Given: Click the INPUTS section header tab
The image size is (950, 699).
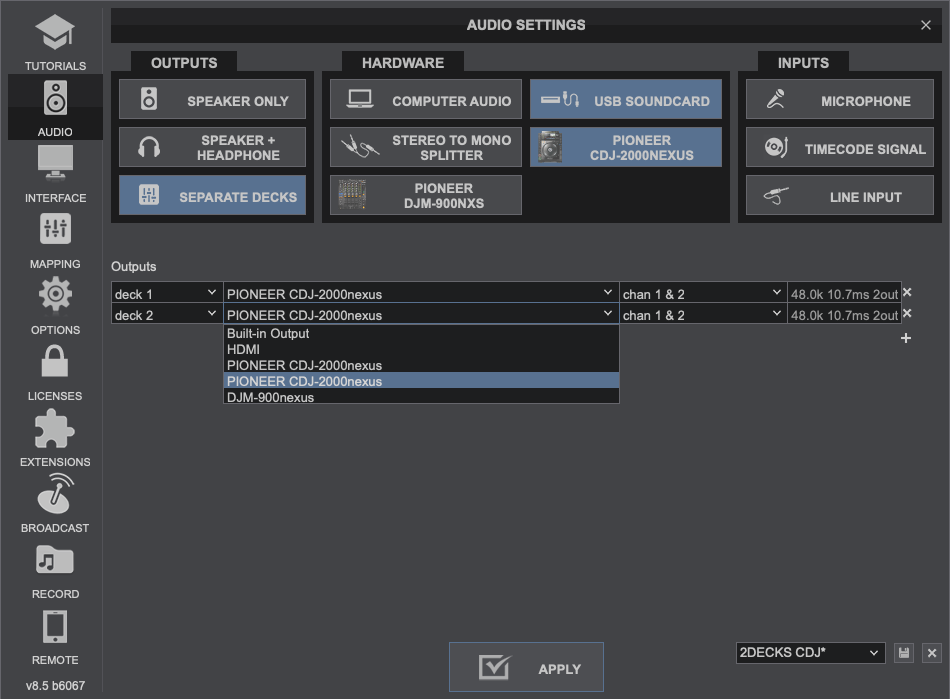Looking at the screenshot, I should point(803,62).
